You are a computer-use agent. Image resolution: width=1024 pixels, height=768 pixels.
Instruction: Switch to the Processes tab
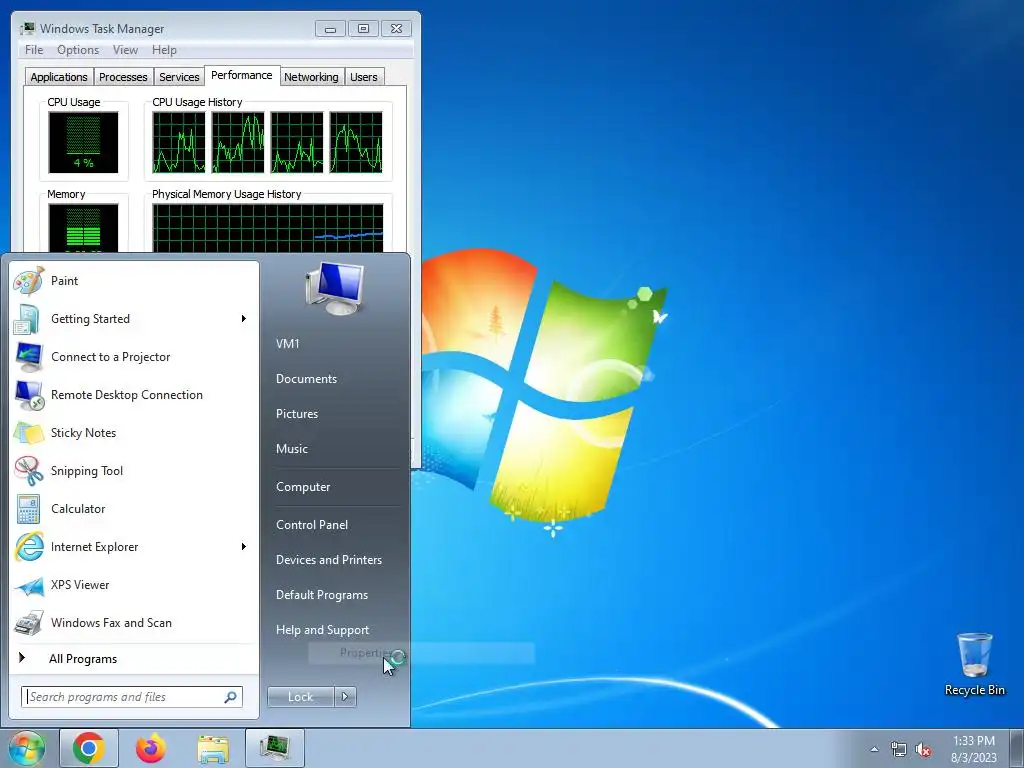point(123,76)
